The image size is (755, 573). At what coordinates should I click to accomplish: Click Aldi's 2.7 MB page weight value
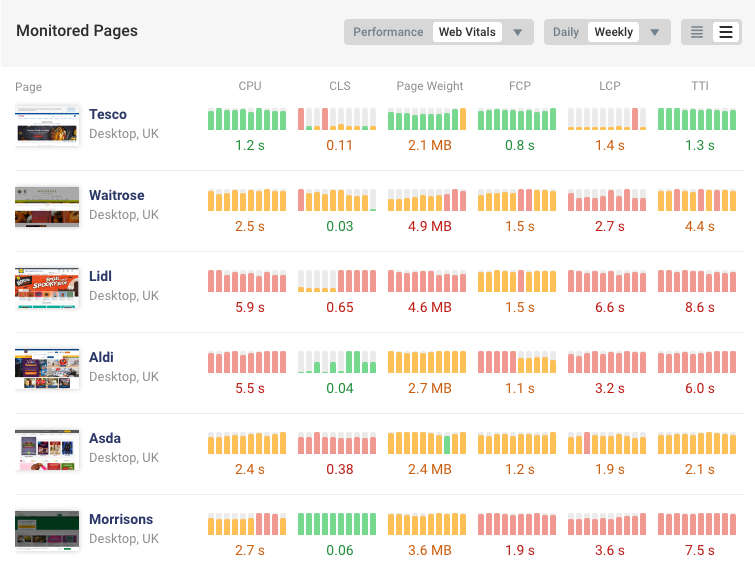(430, 388)
